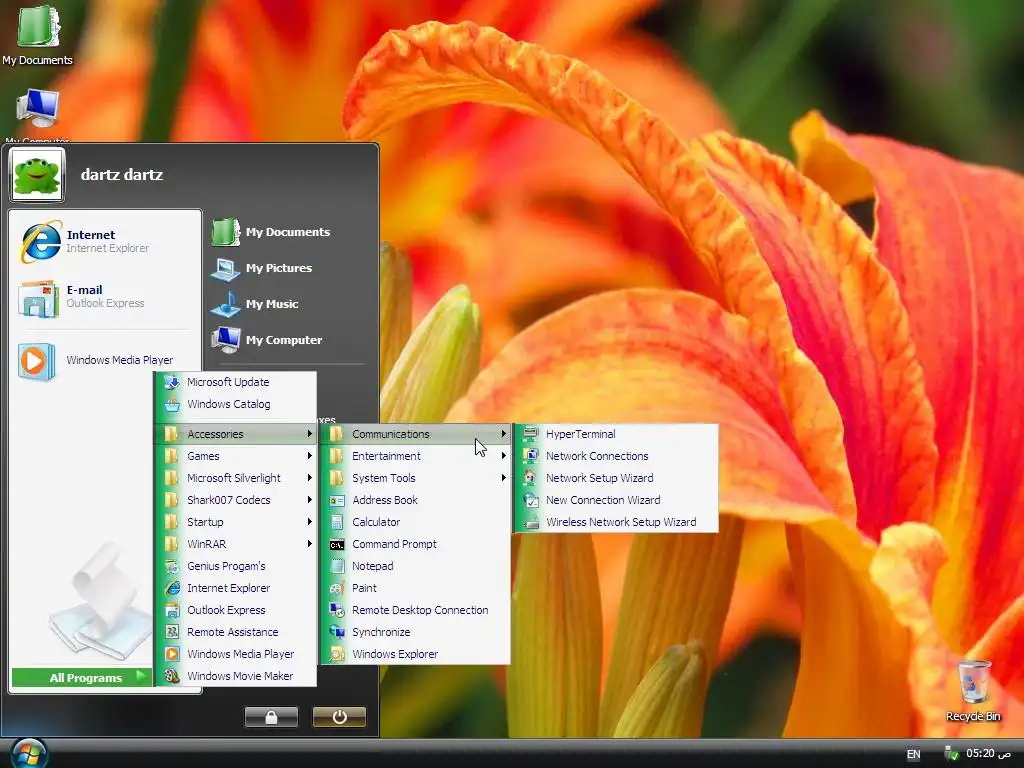The width and height of the screenshot is (1024, 768).
Task: Click the Startup folder label
Action: pos(205,522)
